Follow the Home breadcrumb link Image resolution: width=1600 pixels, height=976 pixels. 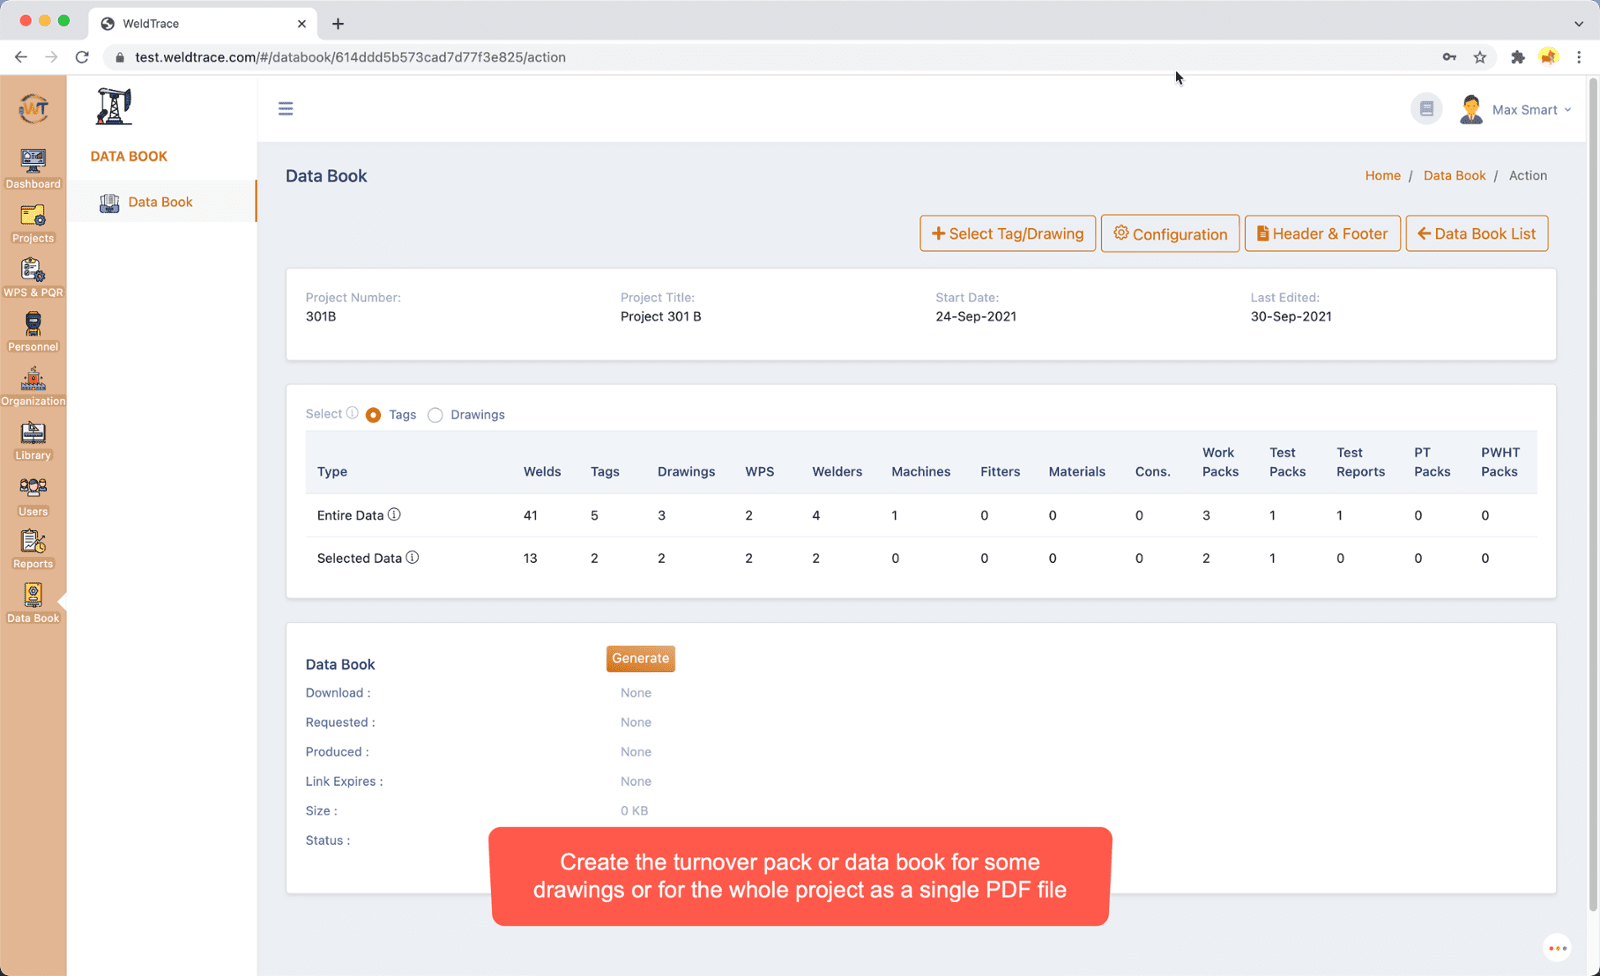tap(1382, 175)
